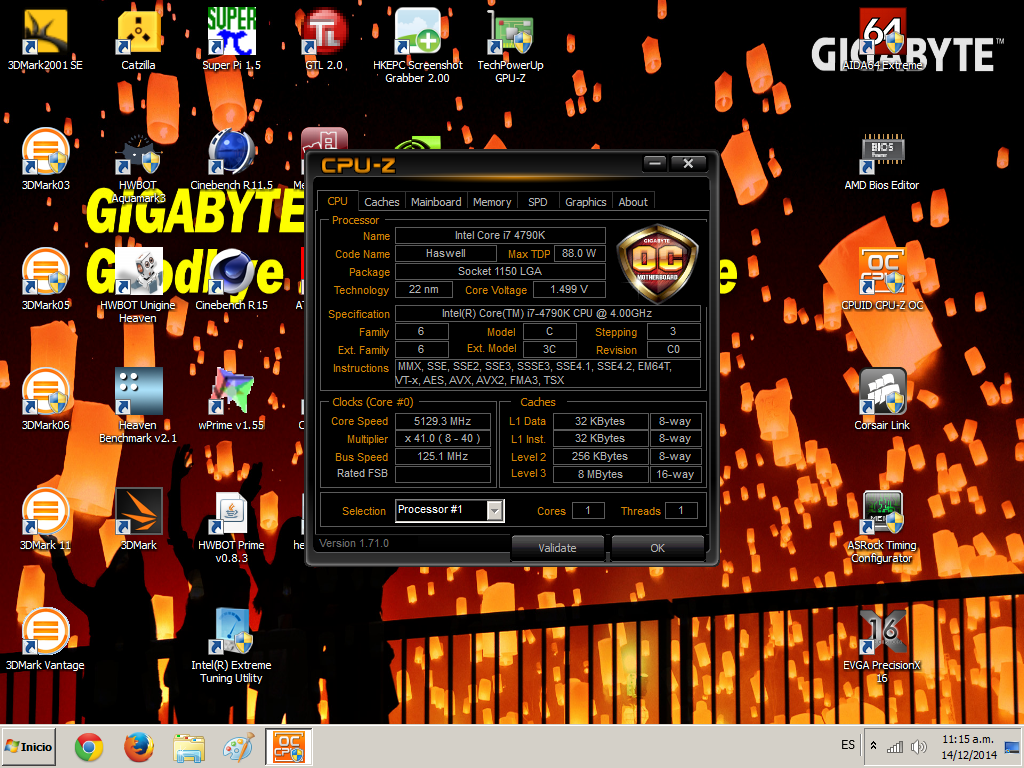The image size is (1024, 768).
Task: Open the network signal tray icon
Action: point(895,746)
